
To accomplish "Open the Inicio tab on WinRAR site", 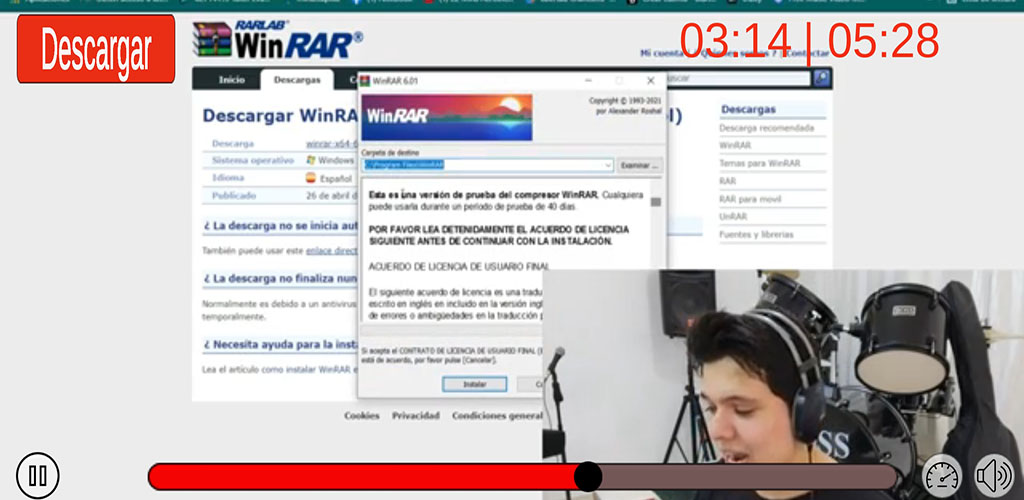I will pos(232,80).
